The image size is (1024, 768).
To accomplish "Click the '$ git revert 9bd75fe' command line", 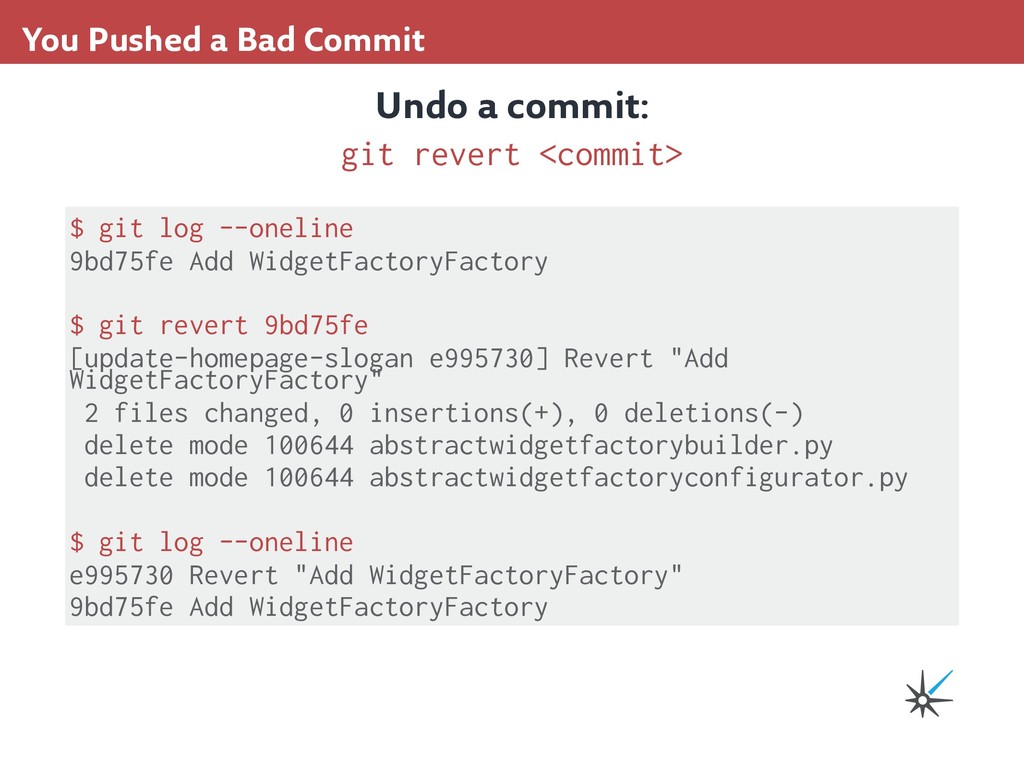I will (219, 325).
